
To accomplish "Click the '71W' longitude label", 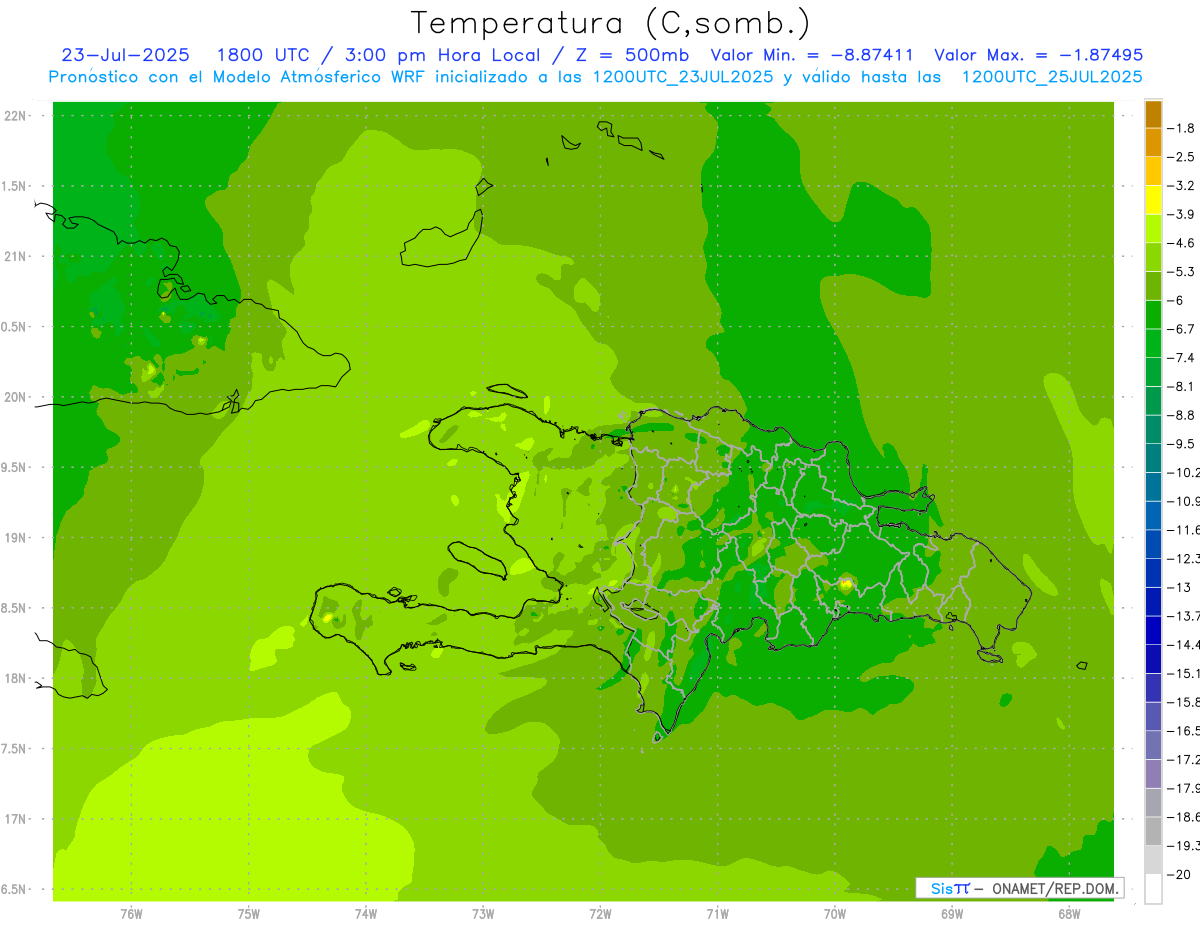I will [x=717, y=913].
